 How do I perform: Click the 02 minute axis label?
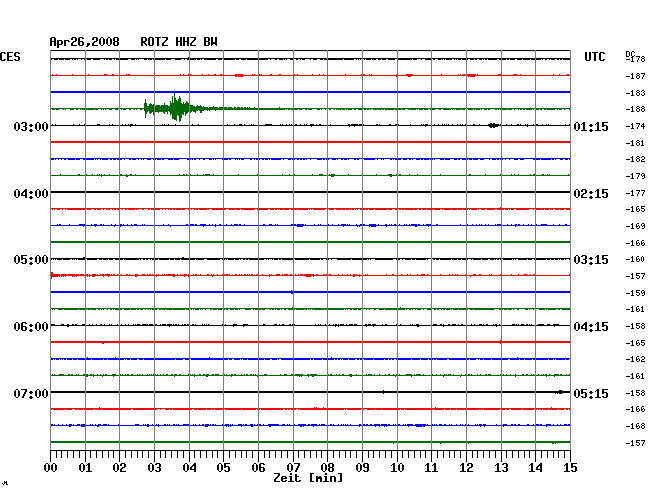(119, 468)
